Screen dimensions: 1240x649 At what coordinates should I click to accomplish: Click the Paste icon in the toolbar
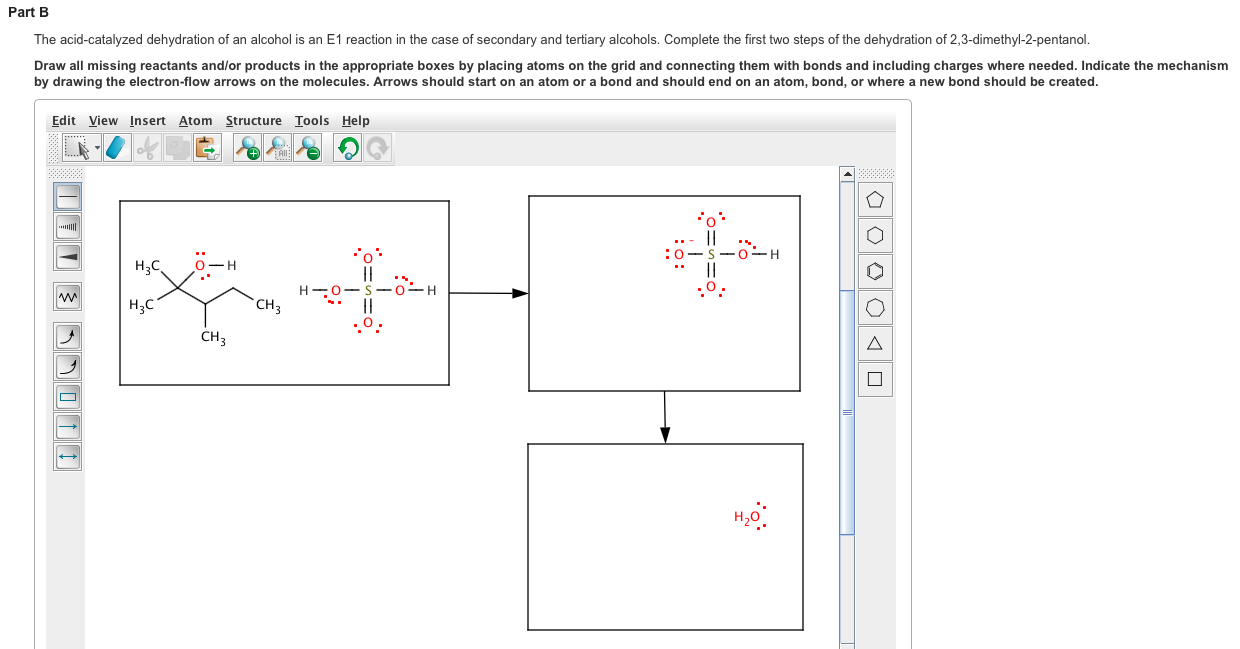[x=208, y=147]
